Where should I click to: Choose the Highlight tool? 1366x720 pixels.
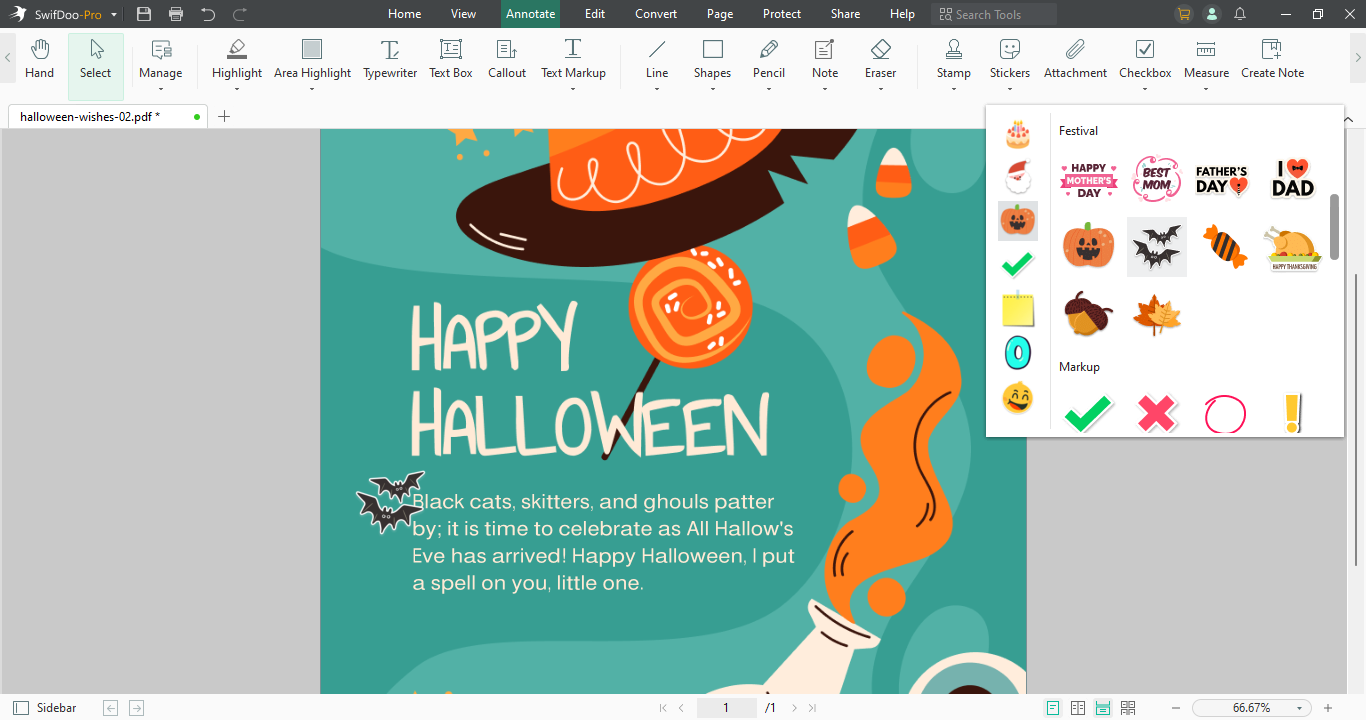click(237, 60)
